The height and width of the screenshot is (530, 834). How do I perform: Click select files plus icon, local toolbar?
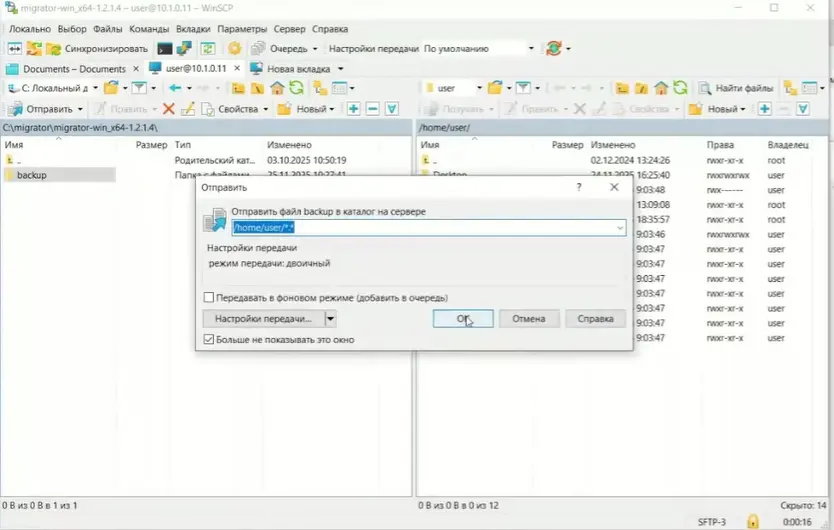(353, 109)
